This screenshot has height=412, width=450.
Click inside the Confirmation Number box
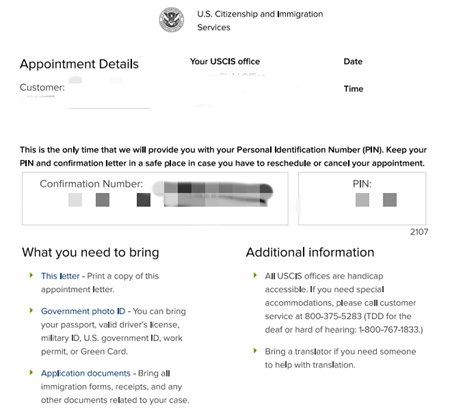155,198
